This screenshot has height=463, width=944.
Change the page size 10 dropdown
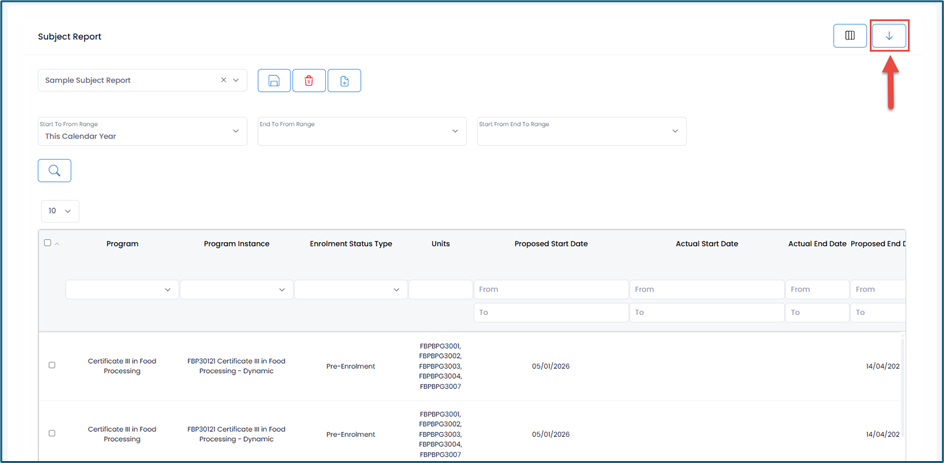pyautogui.click(x=60, y=211)
